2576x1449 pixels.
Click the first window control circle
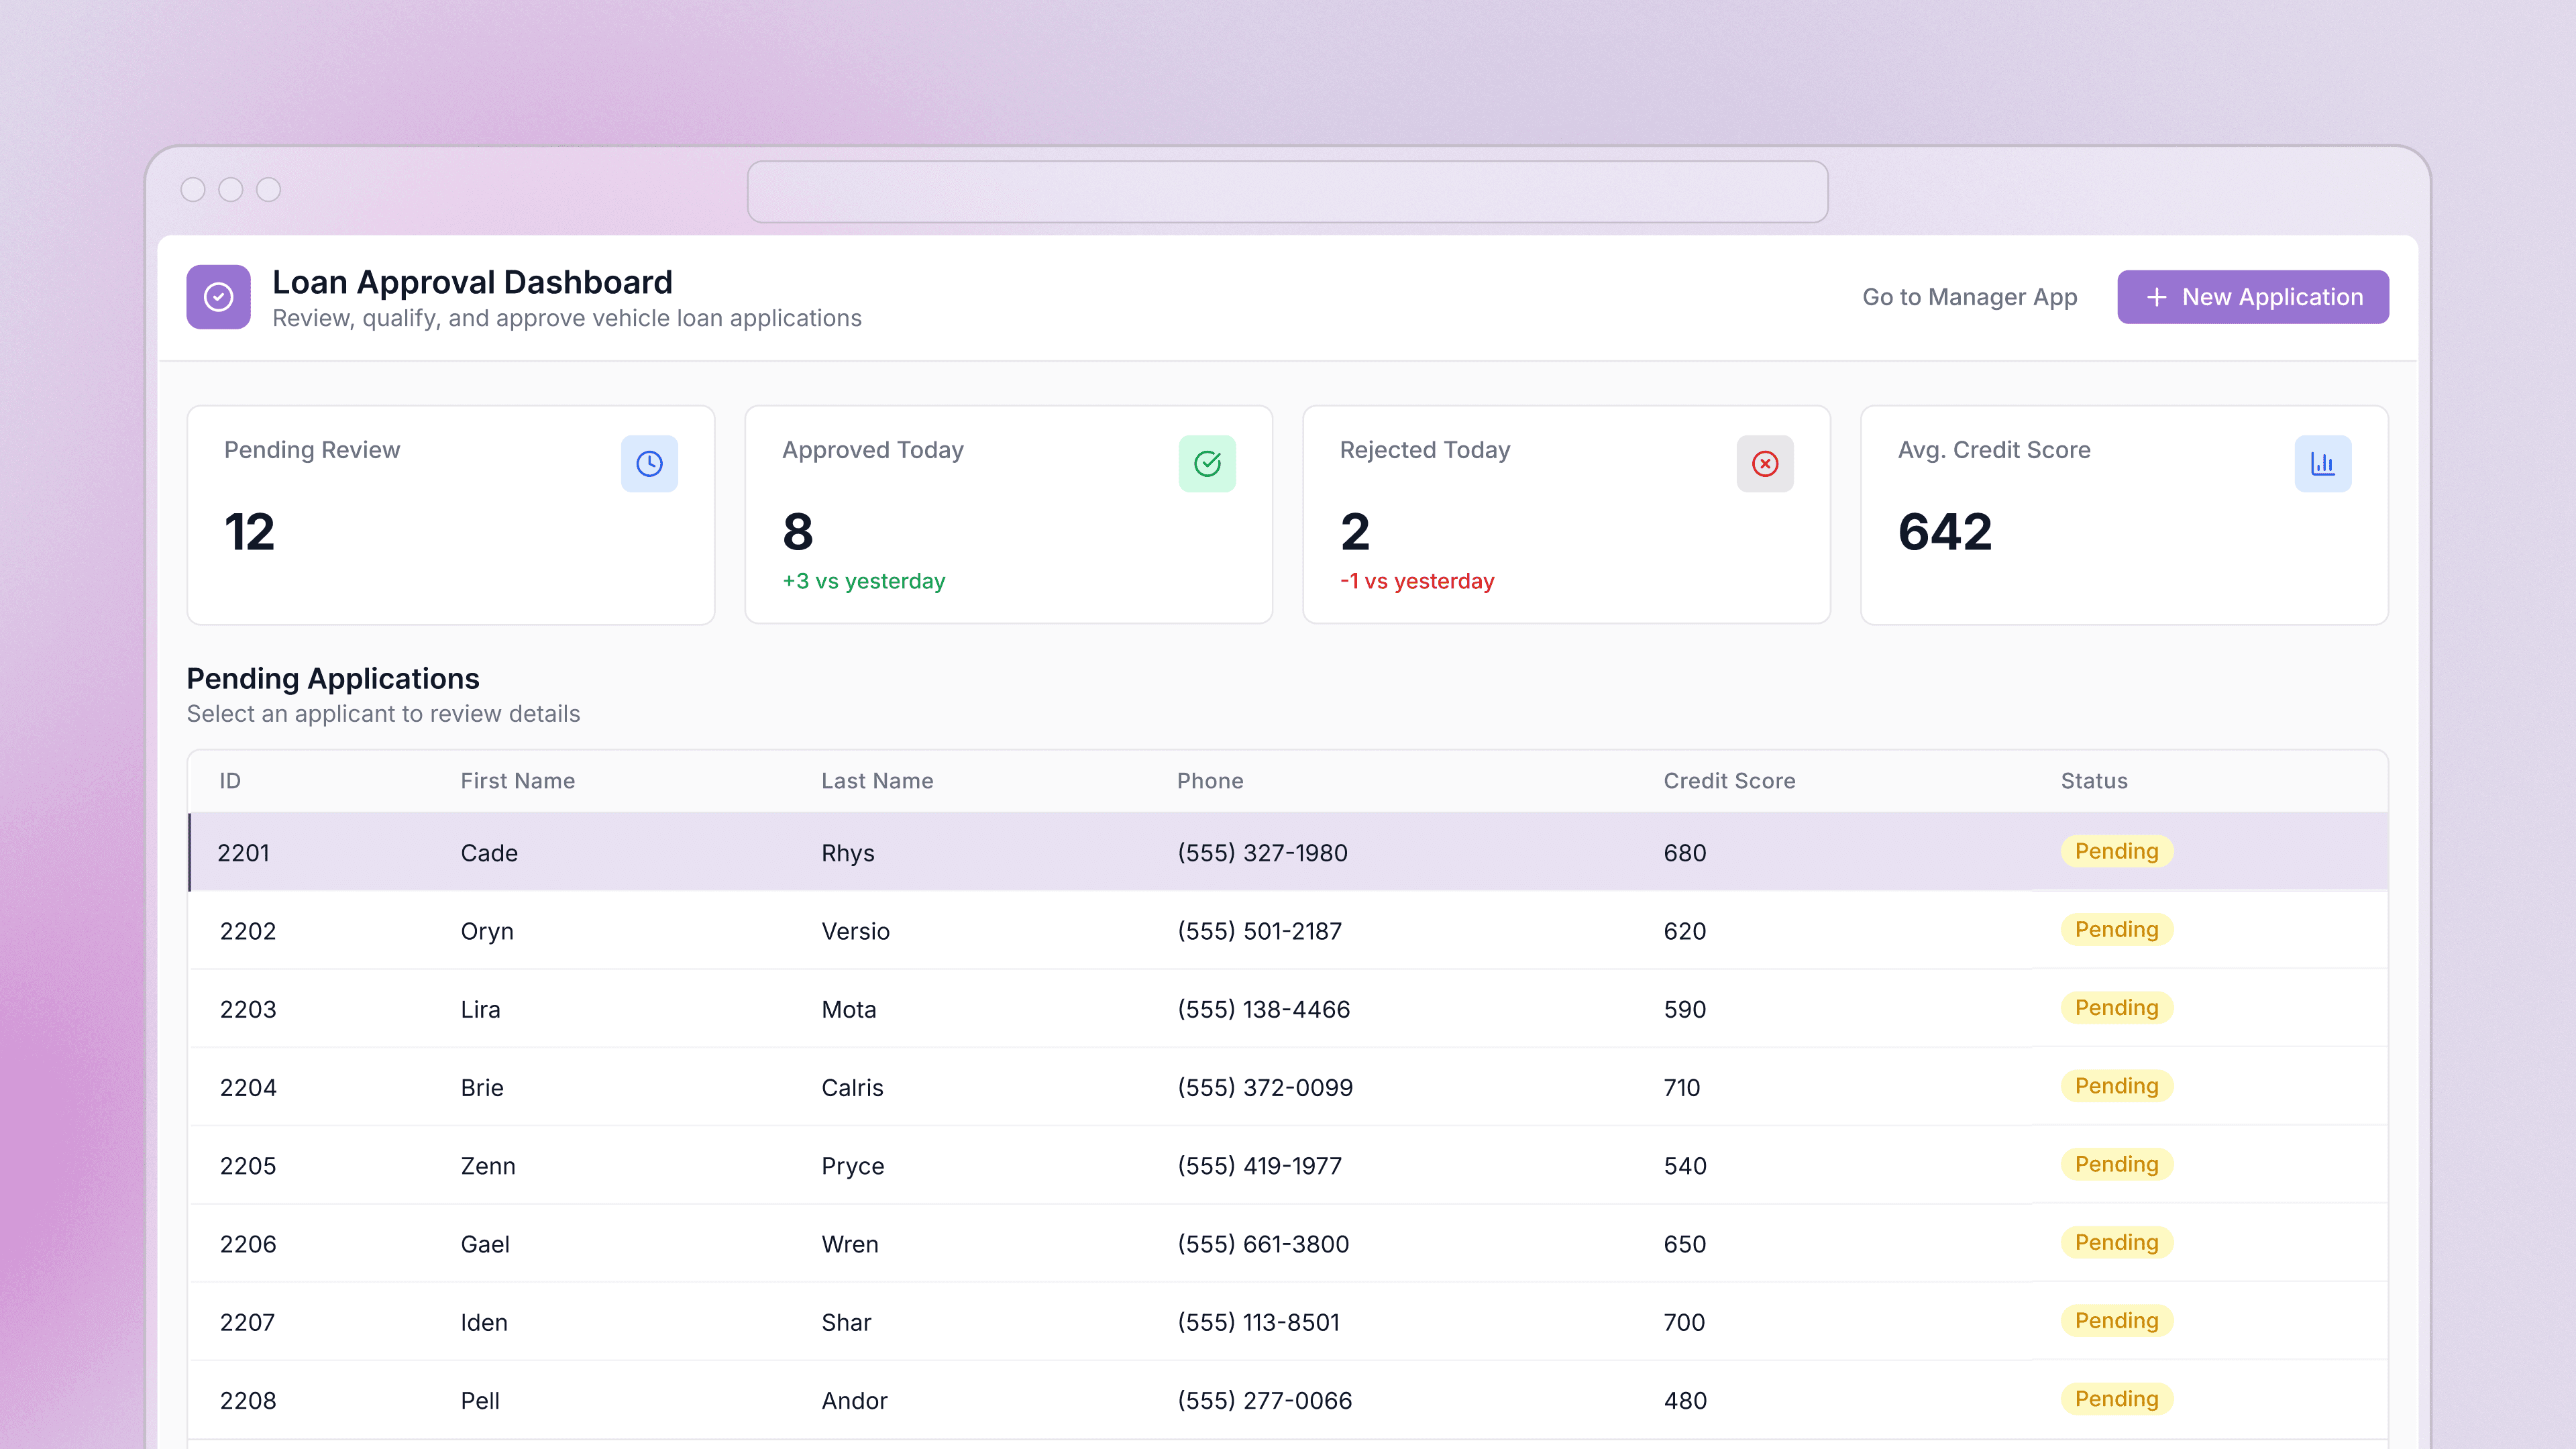tap(193, 190)
